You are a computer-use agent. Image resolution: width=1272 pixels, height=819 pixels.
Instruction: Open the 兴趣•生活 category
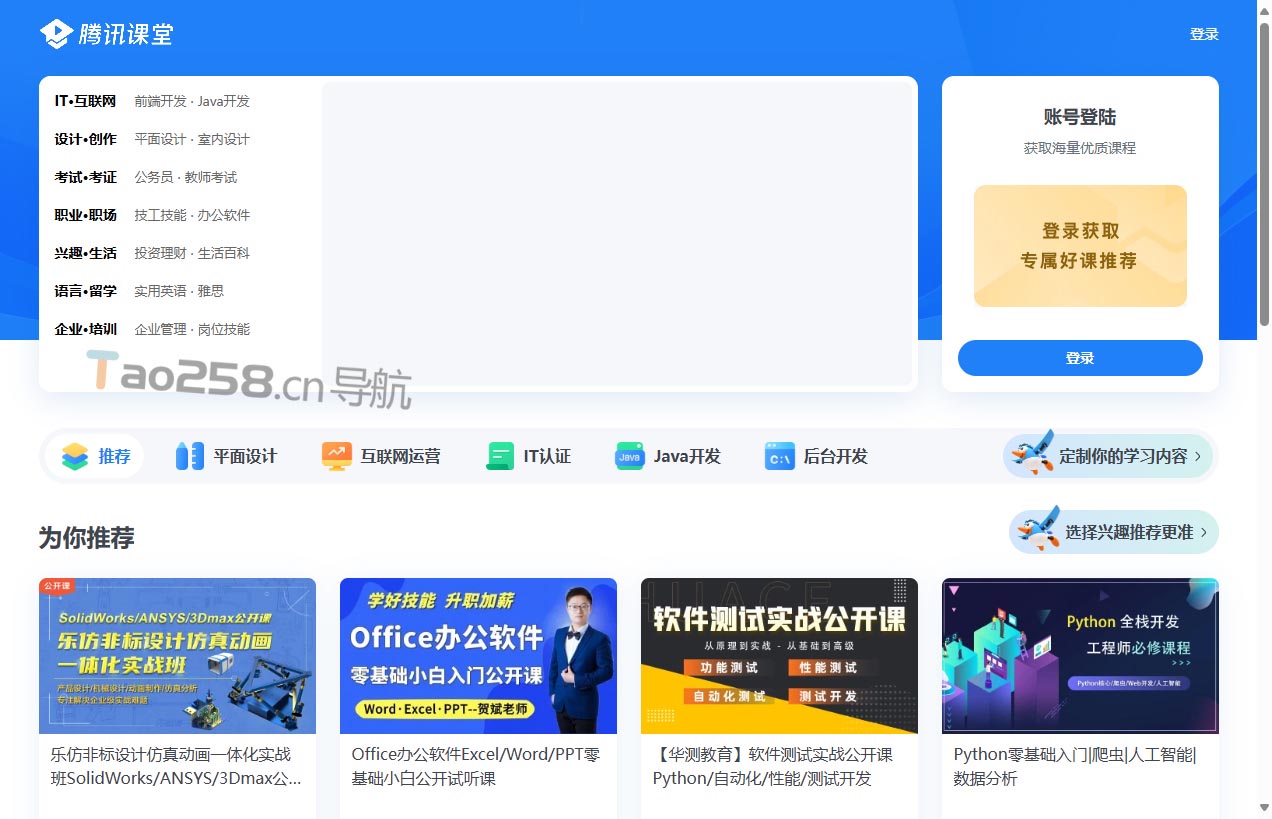click(x=85, y=253)
